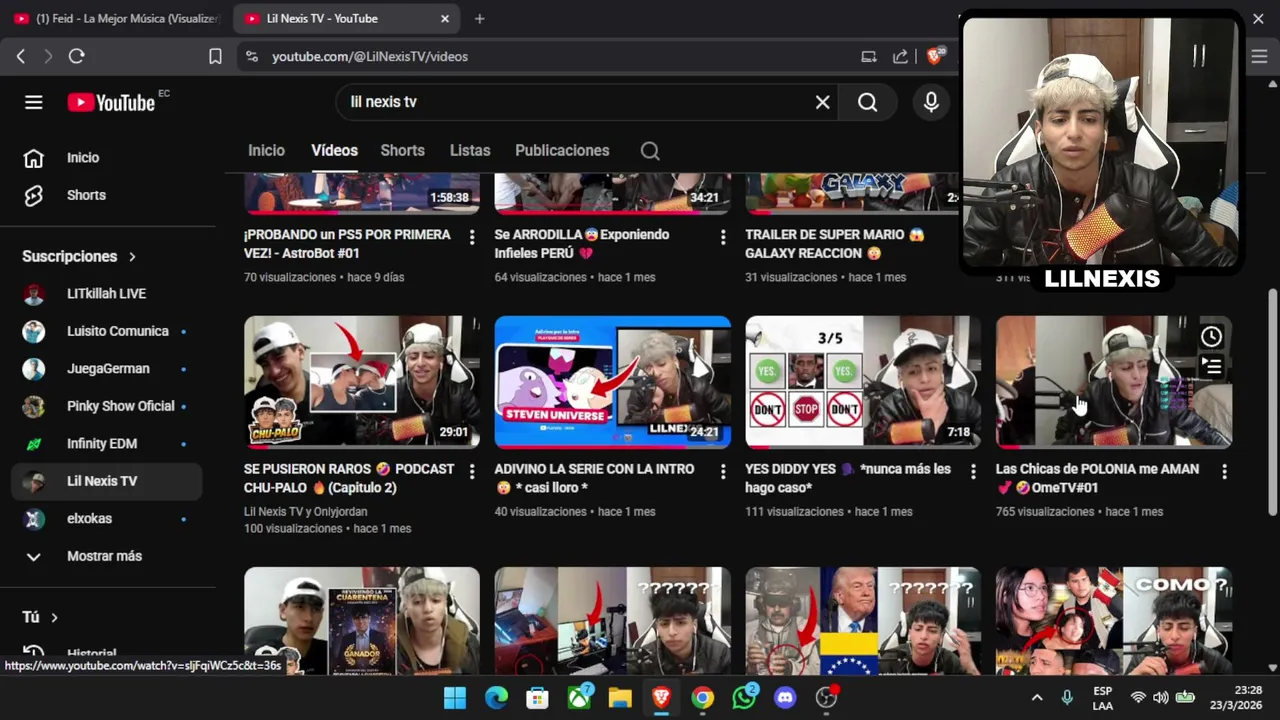Click the Brave Shields lion icon
Image resolution: width=1280 pixels, height=720 pixels.
pos(934,57)
